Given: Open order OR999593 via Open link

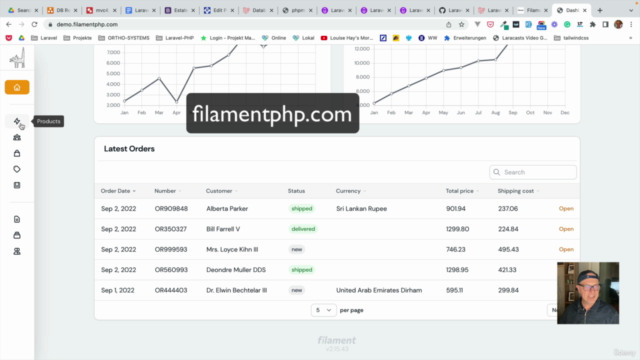Looking at the screenshot, I should [566, 249].
